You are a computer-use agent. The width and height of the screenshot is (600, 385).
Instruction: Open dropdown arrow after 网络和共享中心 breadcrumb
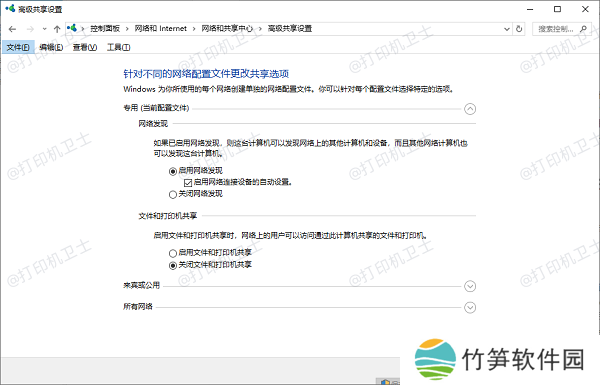[260, 29]
